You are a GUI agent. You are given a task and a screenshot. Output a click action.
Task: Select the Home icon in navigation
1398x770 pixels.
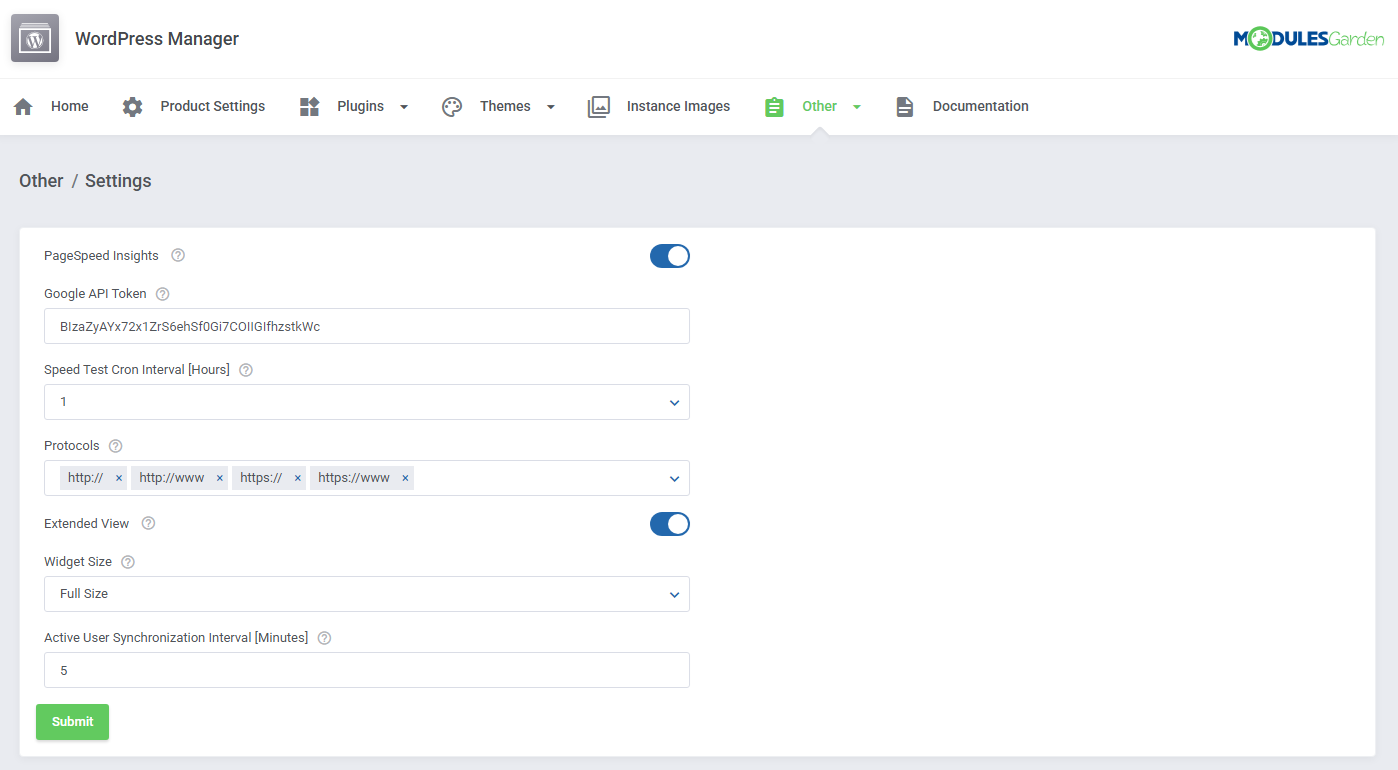click(22, 106)
